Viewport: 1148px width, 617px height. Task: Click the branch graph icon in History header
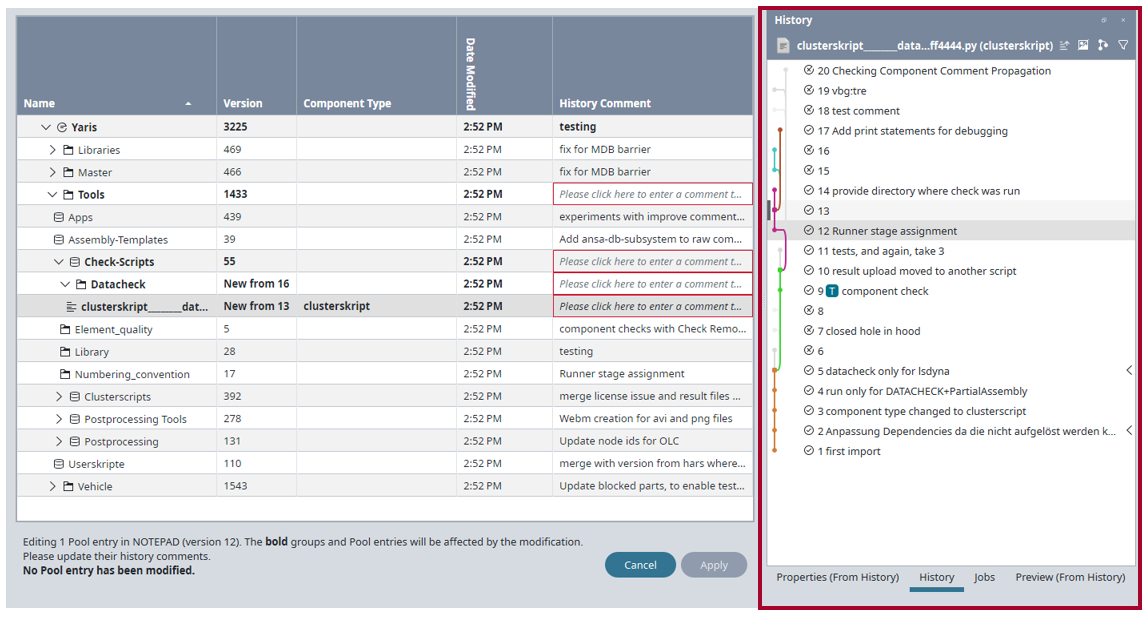(1103, 45)
